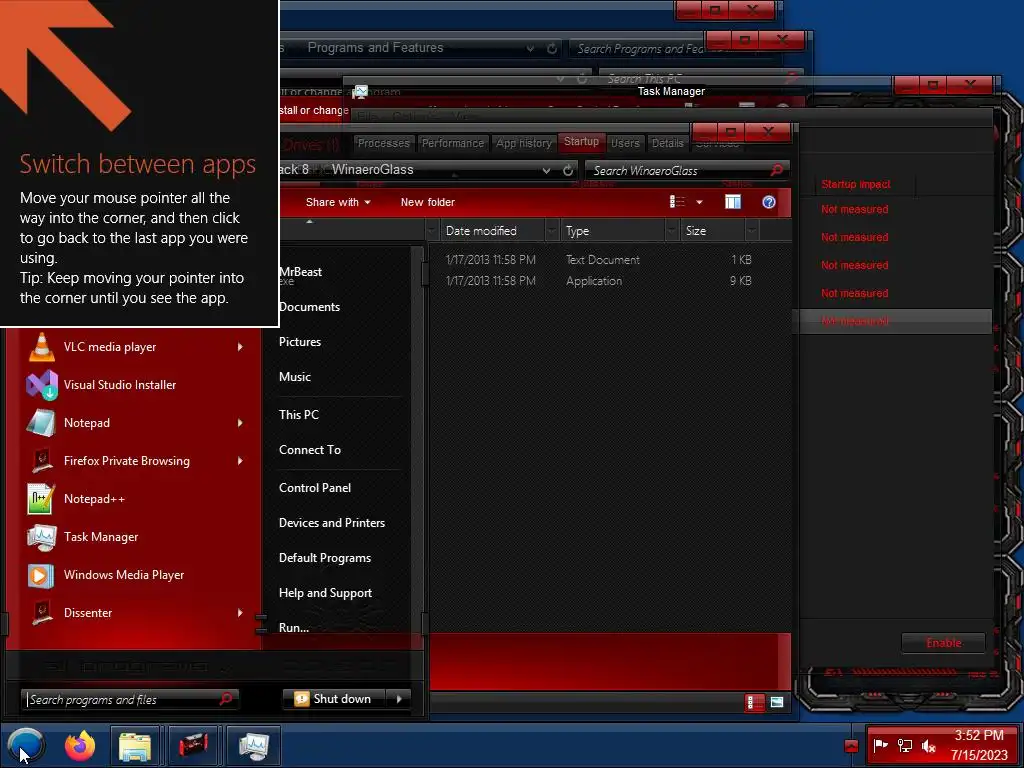This screenshot has height=768, width=1024.
Task: Refresh the WinaeroGlass folder address bar
Action: [568, 170]
